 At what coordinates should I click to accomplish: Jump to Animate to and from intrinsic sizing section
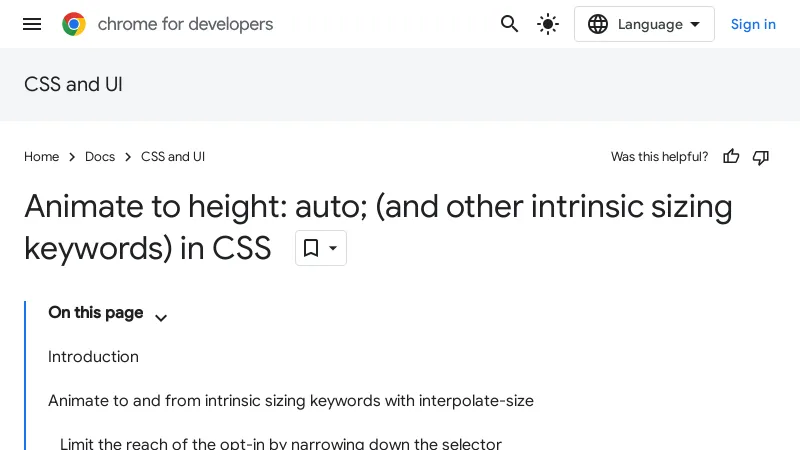[x=290, y=401]
